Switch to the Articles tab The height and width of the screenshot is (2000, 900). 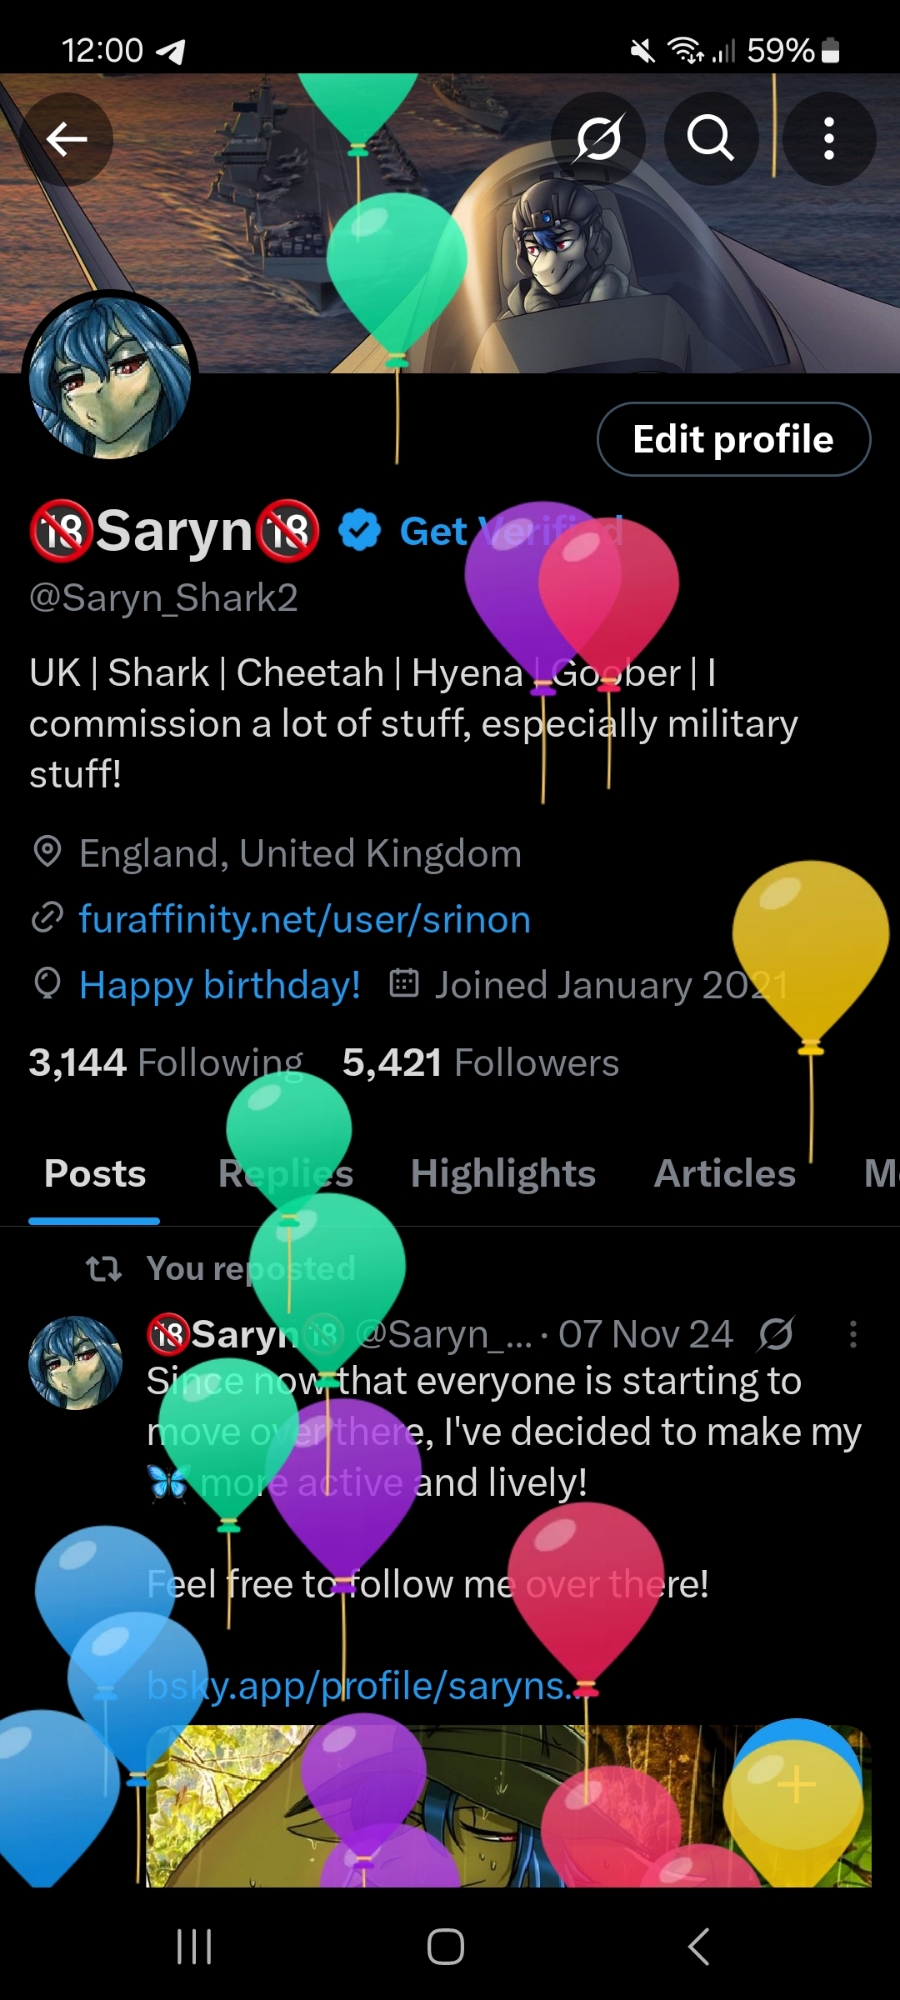[x=725, y=1173]
